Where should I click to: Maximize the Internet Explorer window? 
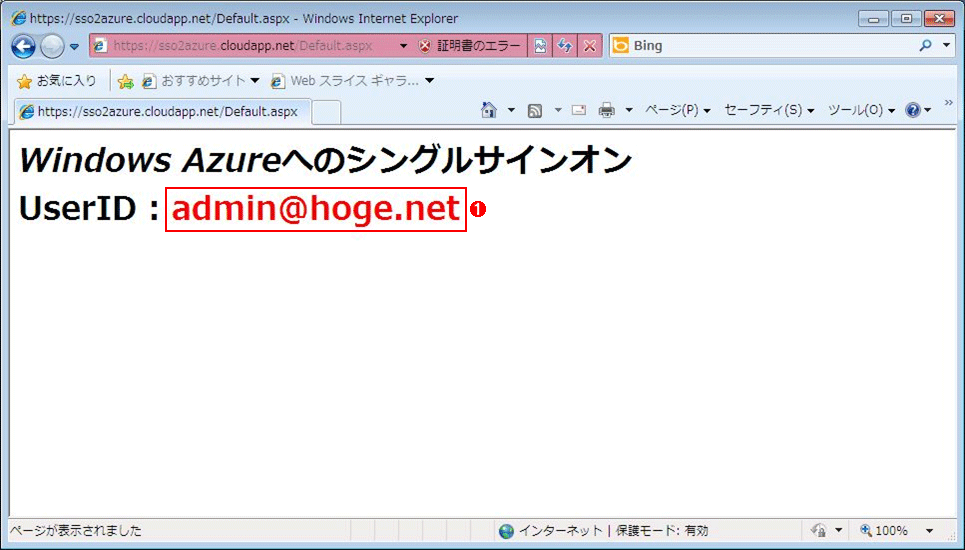coord(906,18)
